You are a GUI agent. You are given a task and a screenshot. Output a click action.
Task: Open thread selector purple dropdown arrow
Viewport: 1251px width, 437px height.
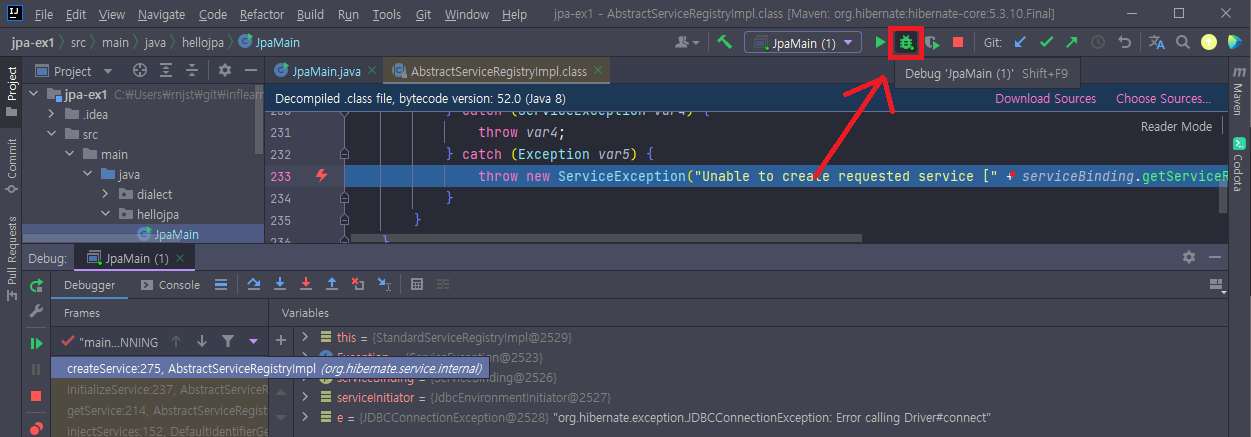(x=253, y=341)
